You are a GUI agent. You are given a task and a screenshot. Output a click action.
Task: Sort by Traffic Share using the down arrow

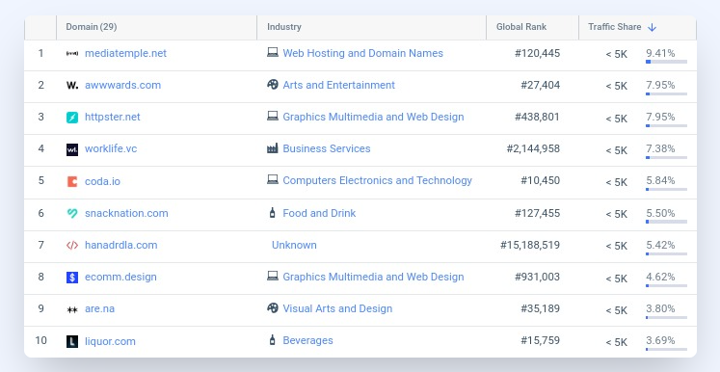[652, 28]
